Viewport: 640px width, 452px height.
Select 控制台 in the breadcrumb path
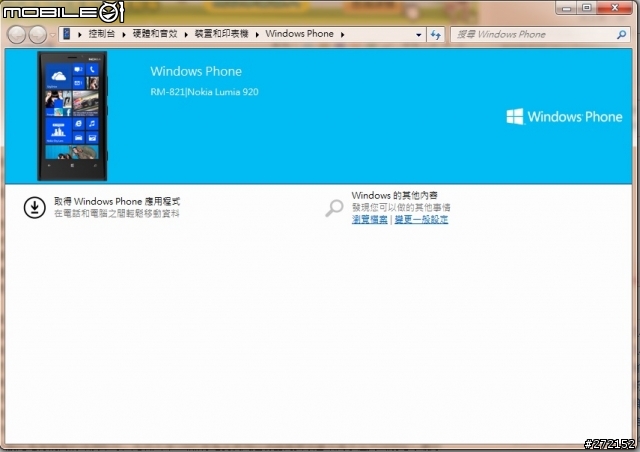(101, 34)
